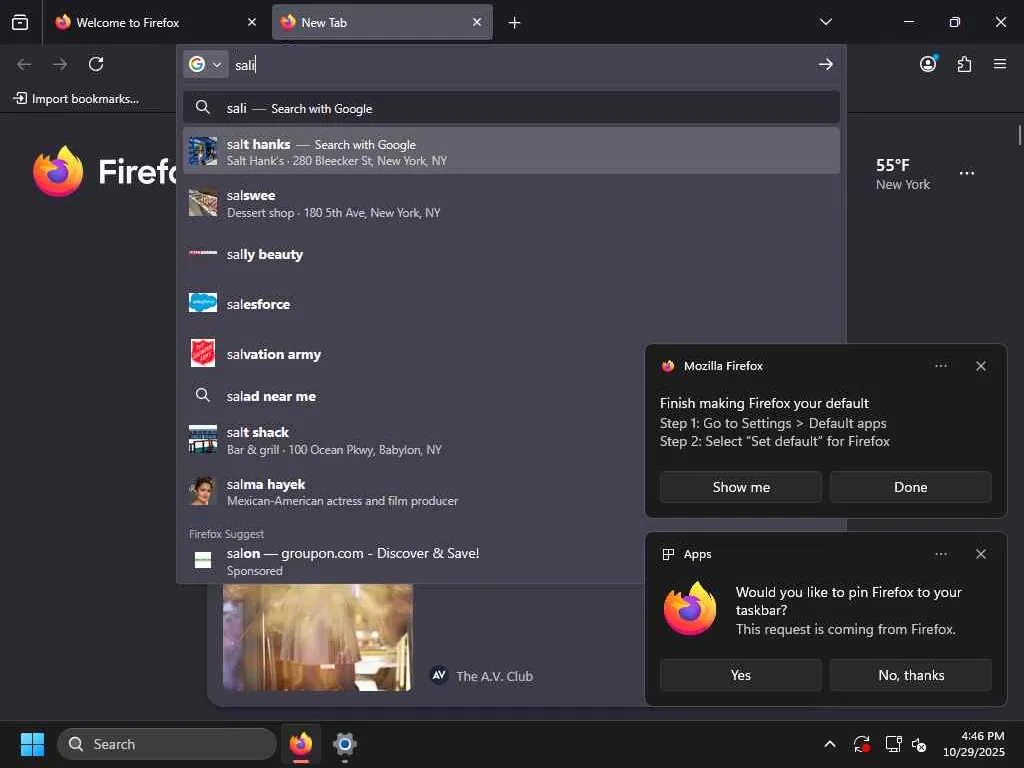
Task: Click the Salvation Army shield icon
Action: [x=203, y=353]
